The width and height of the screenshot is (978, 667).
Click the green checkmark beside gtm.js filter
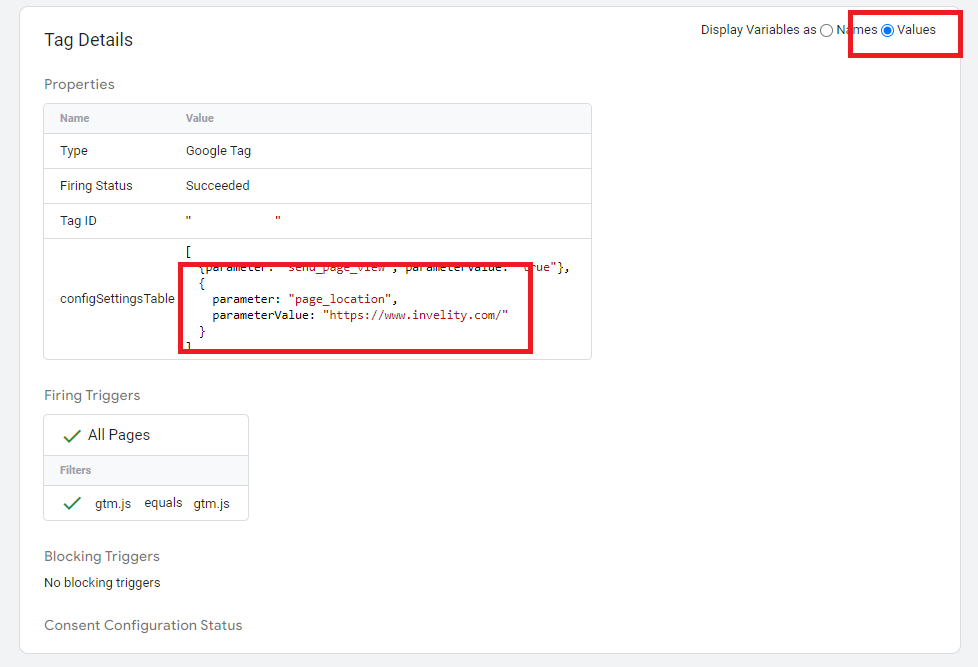(x=72, y=503)
